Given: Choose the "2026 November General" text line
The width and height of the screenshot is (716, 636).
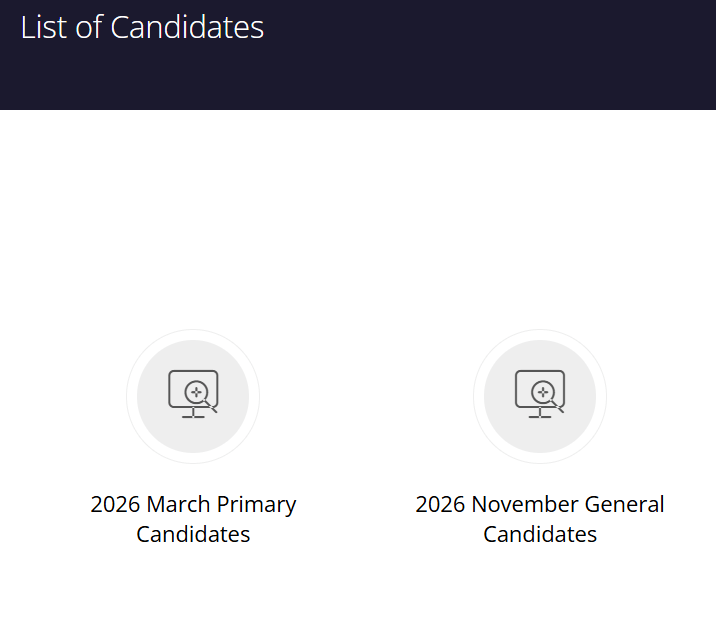Looking at the screenshot, I should [x=540, y=504].
